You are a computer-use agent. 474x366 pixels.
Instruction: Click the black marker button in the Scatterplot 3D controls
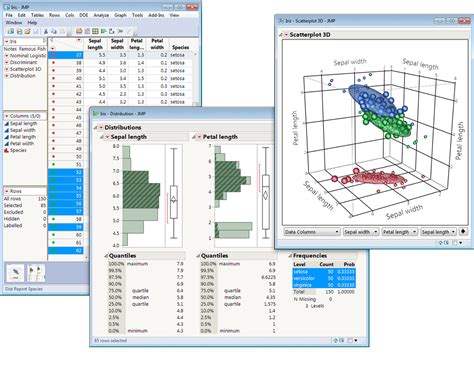pos(463,231)
